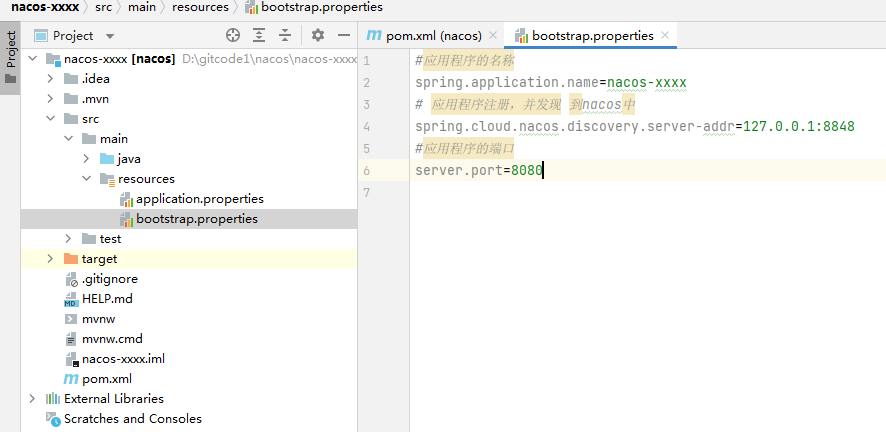886x432 pixels.
Task: Click the Locate/Select Opened File crosshair icon
Action: 233,36
